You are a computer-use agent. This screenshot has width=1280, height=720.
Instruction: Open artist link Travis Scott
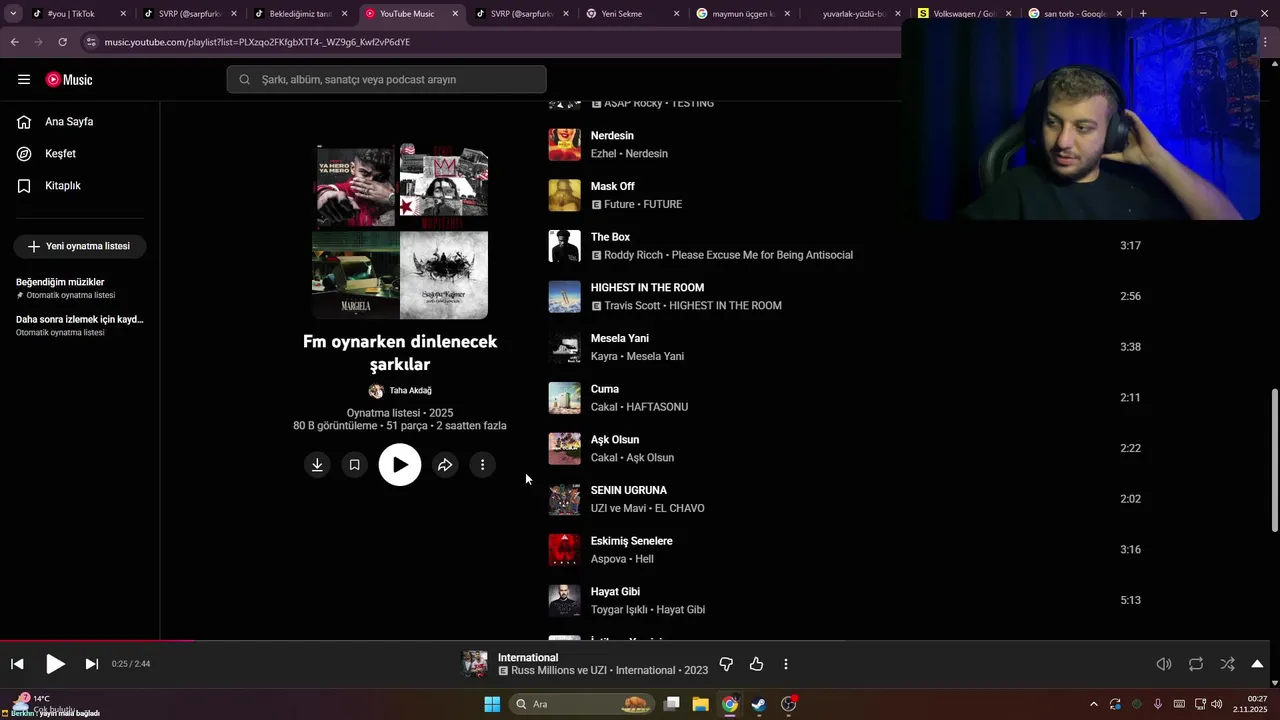(632, 306)
